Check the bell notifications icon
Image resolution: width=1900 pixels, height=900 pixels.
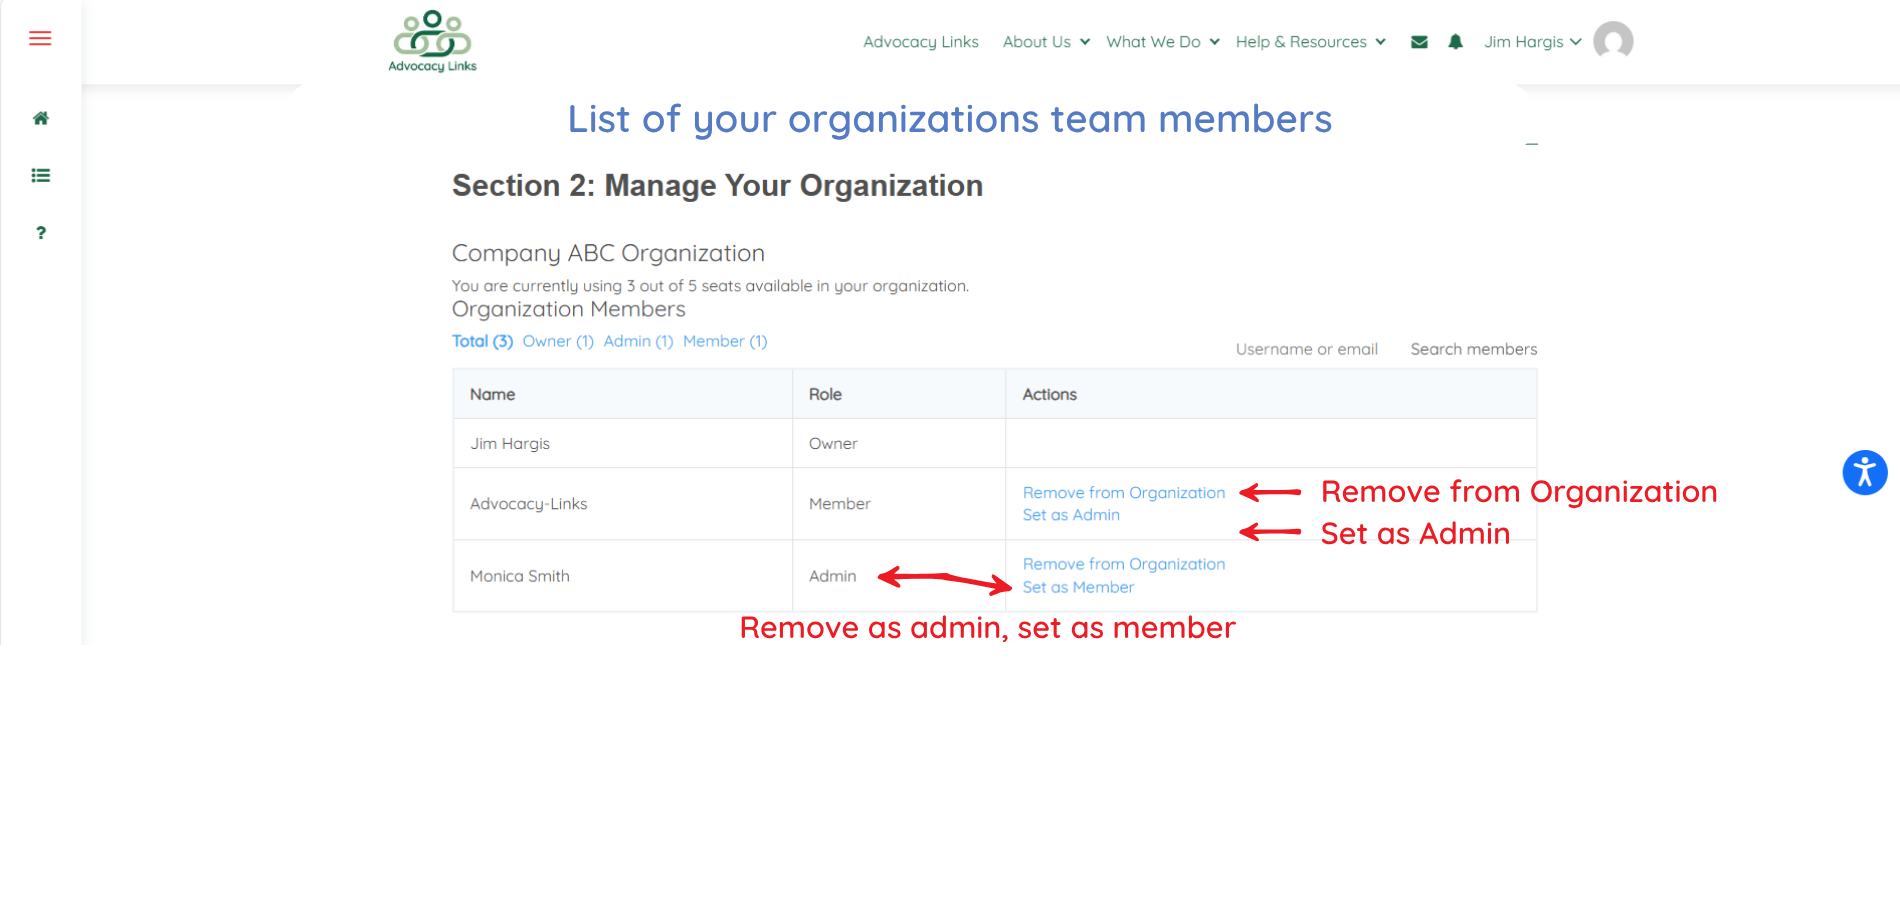tap(1455, 42)
